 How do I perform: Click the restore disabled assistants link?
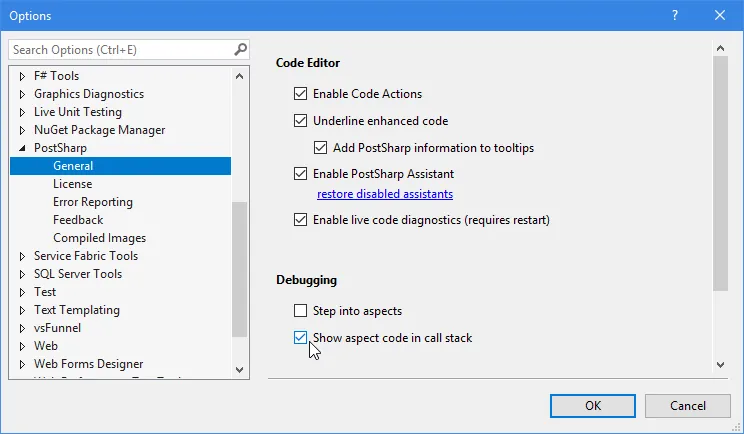[385, 194]
